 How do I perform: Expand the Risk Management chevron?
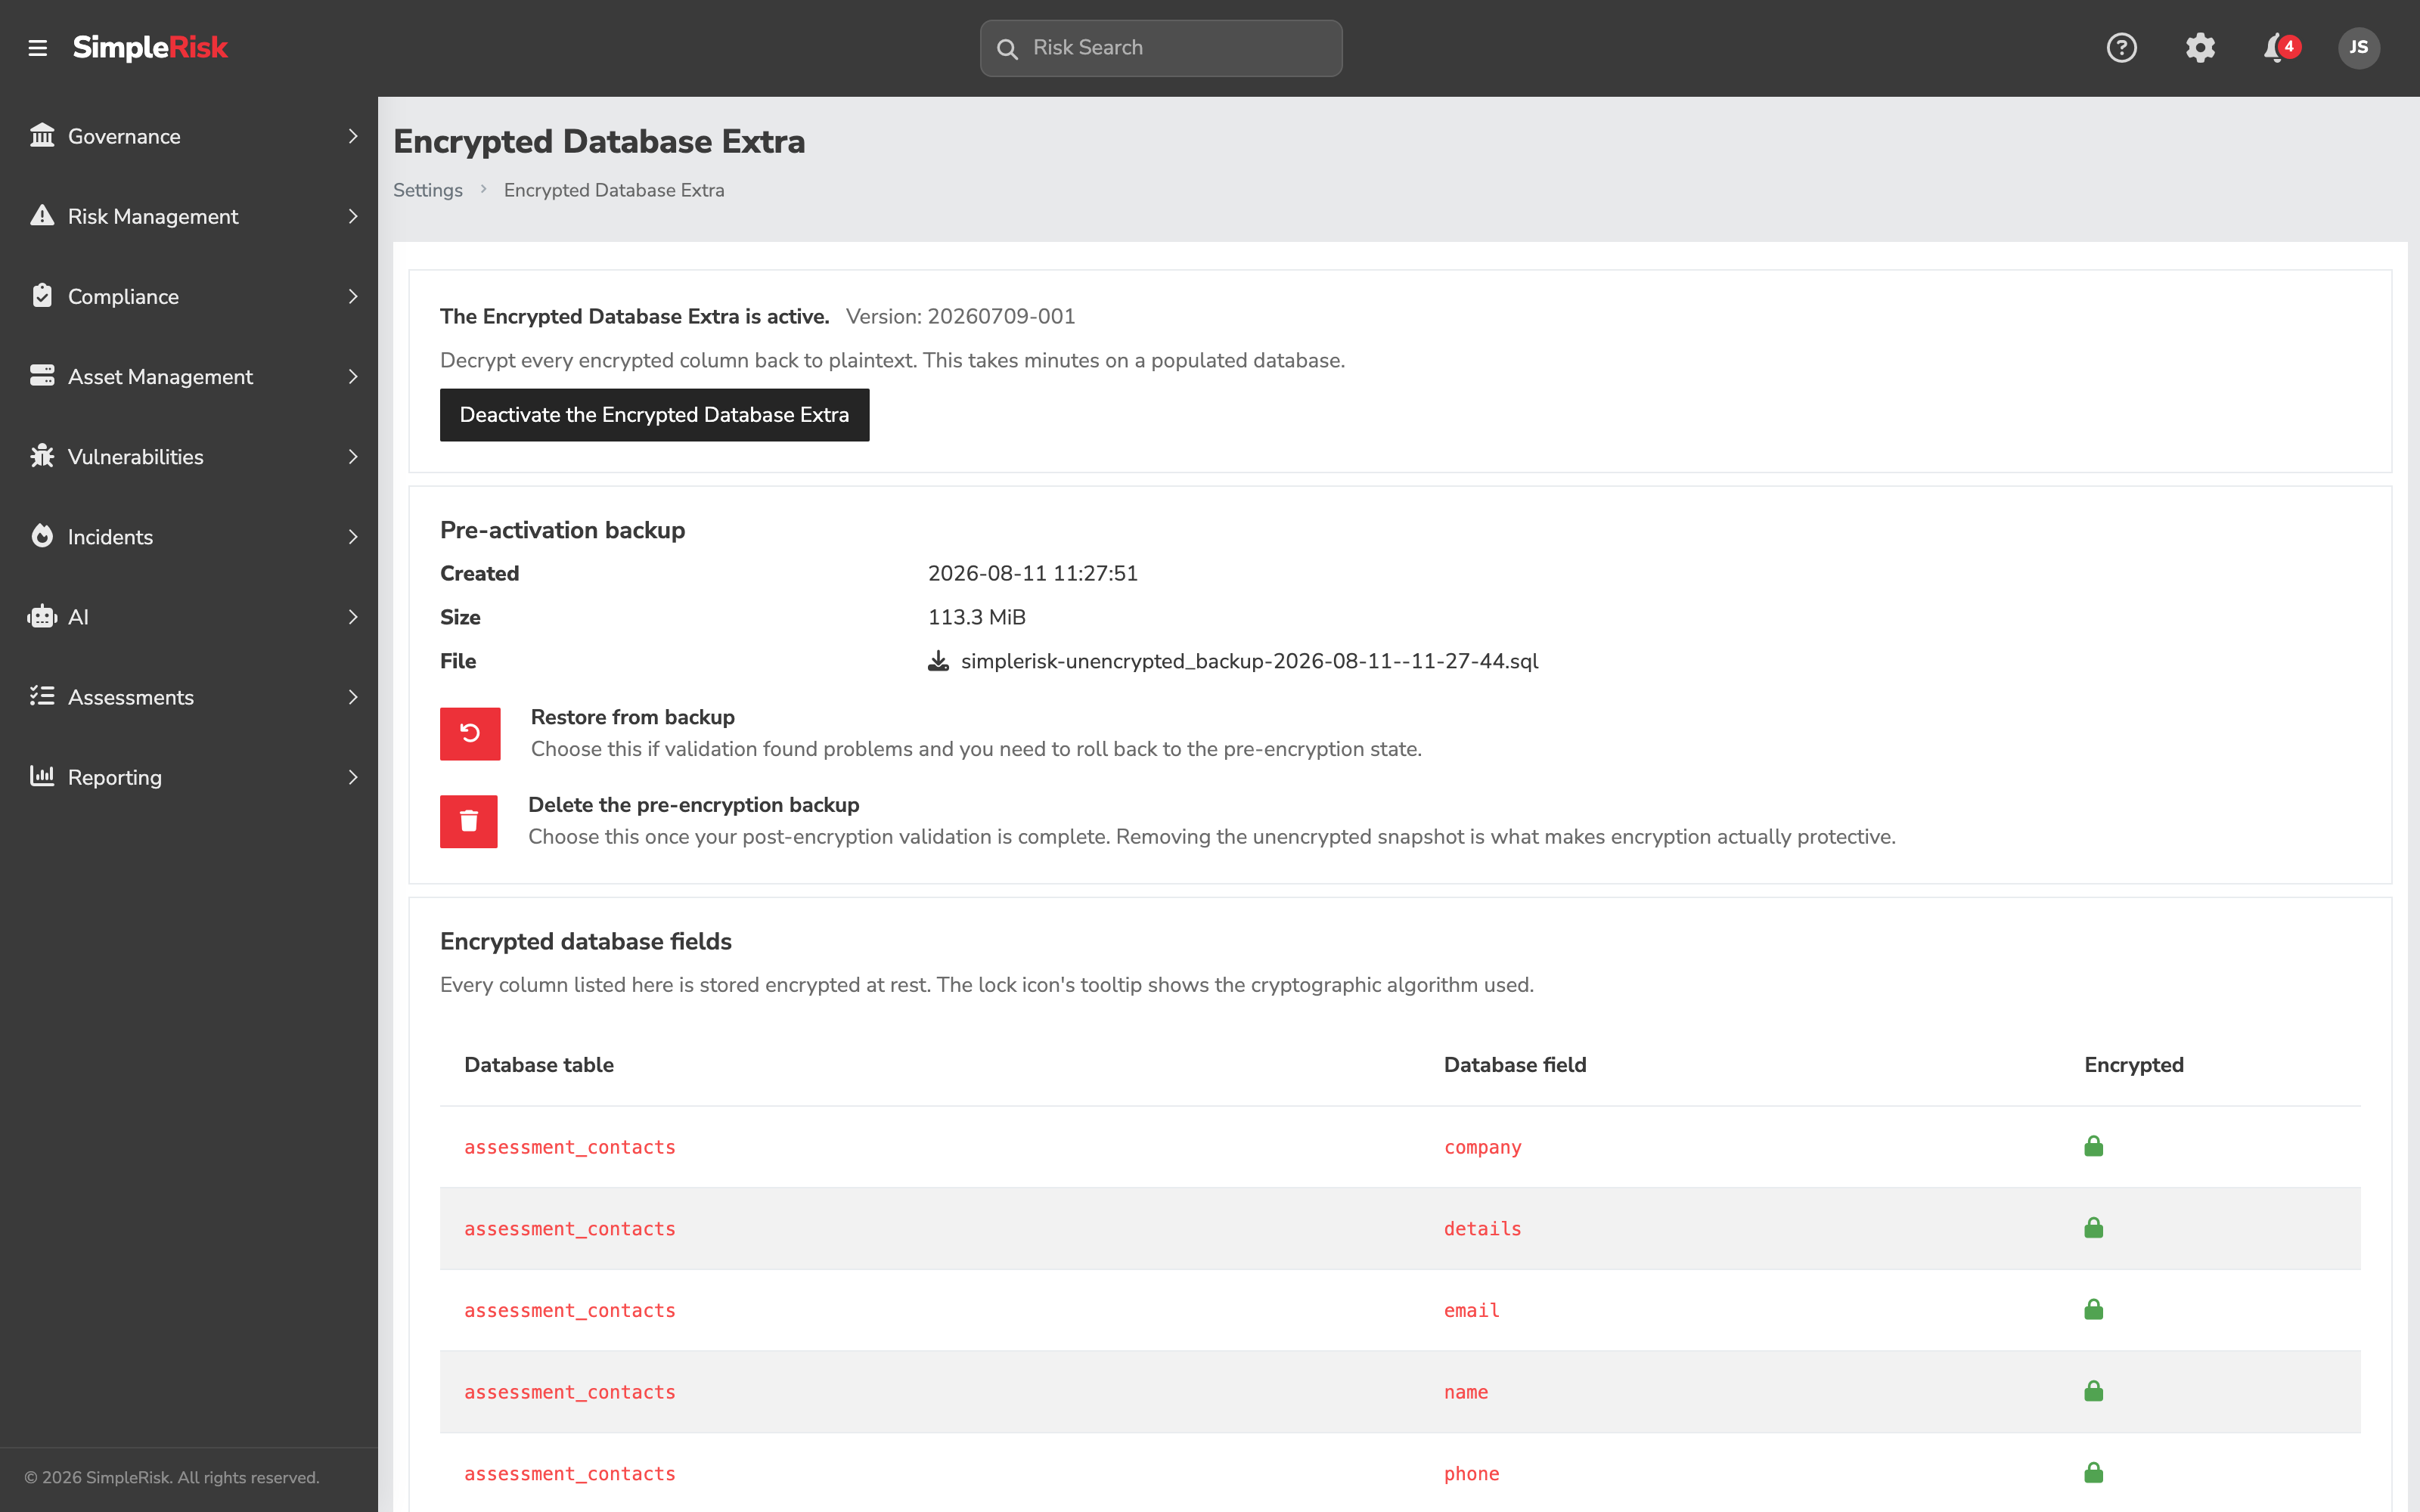(x=353, y=216)
